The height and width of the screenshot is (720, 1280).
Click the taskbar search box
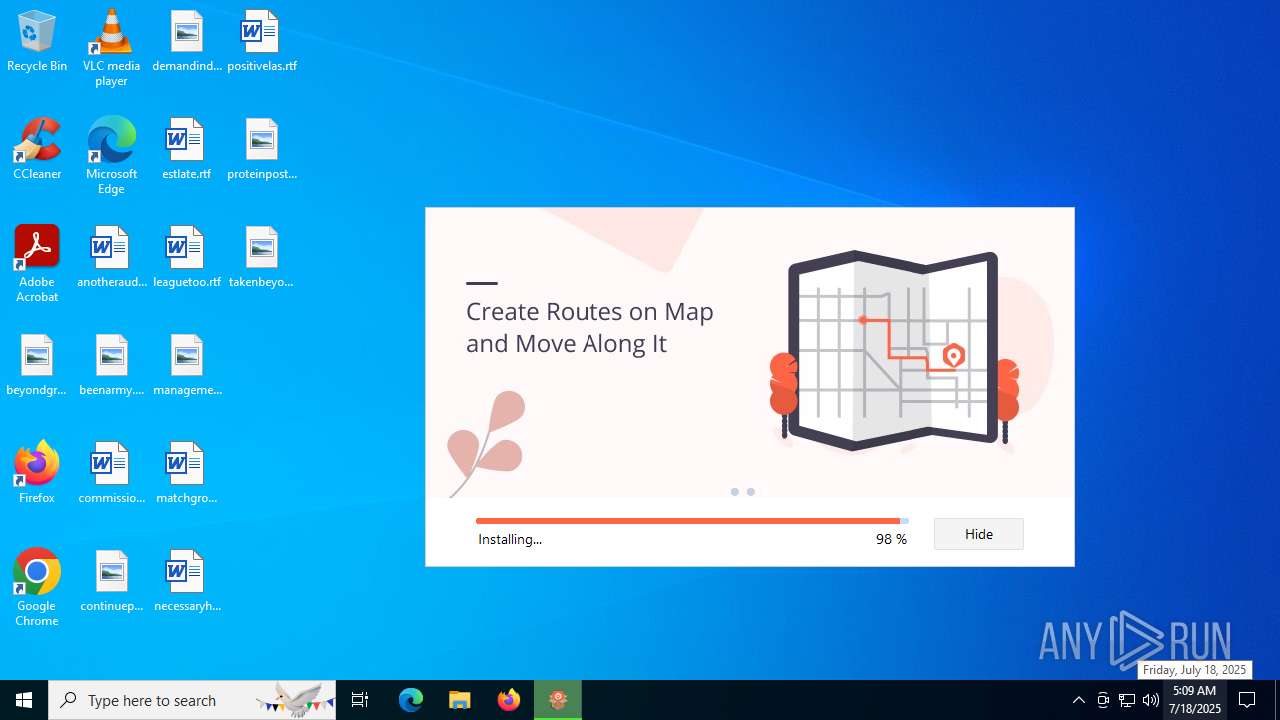pyautogui.click(x=194, y=700)
